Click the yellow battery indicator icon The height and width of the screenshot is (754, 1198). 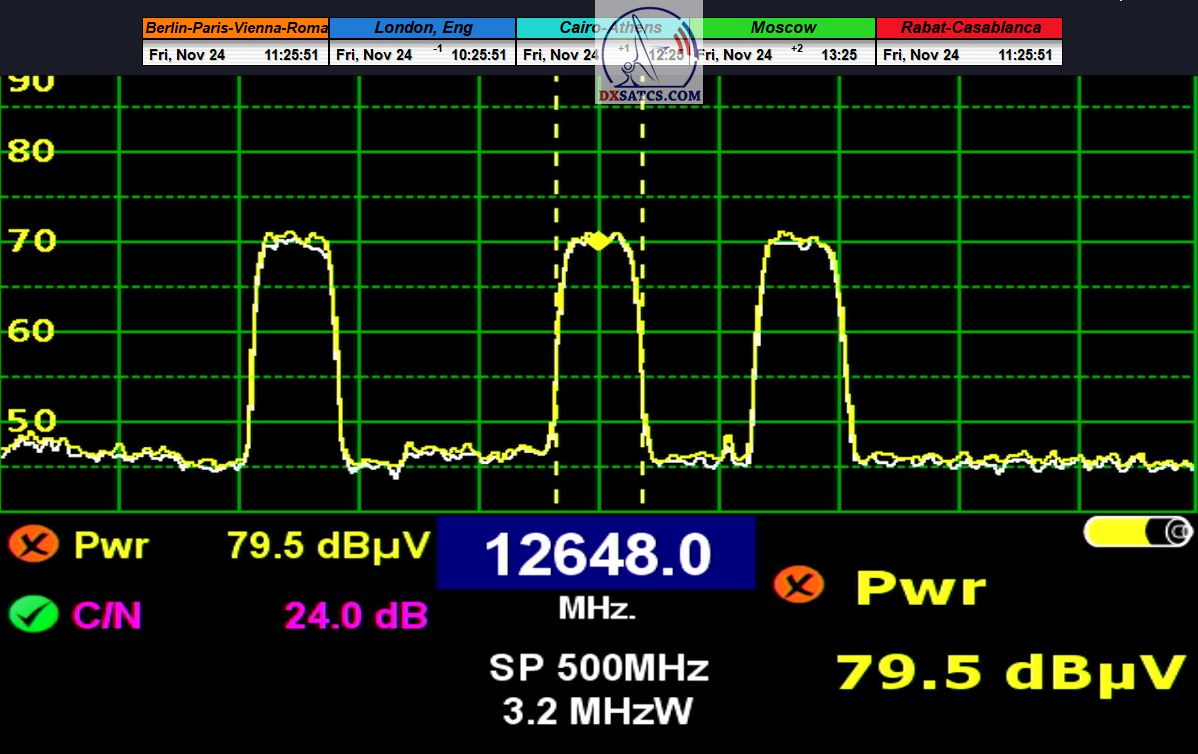1138,531
